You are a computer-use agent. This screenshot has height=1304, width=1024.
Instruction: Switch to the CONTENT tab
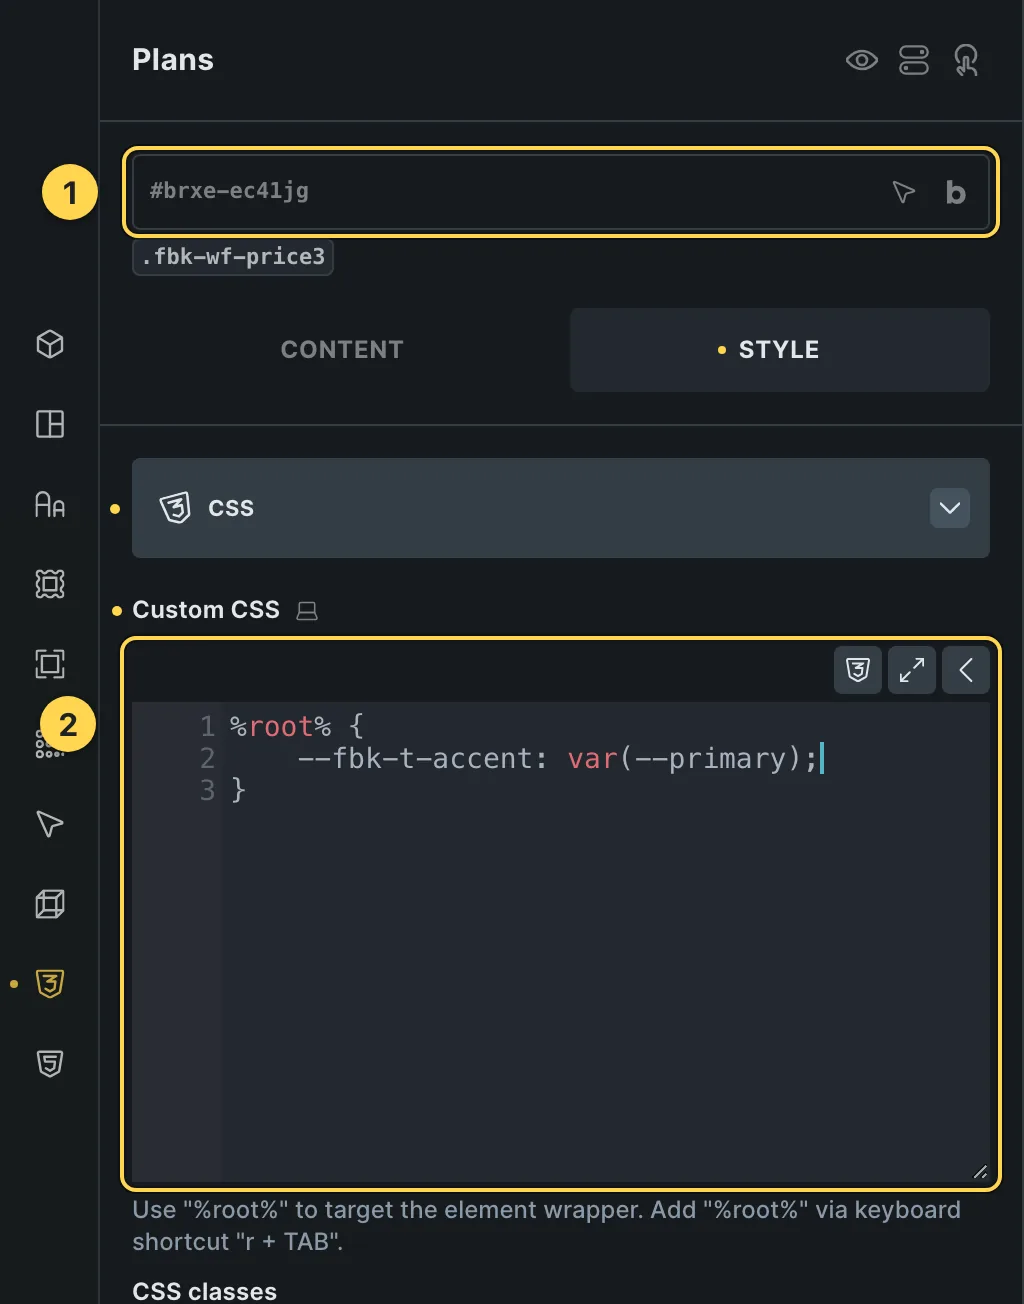342,350
